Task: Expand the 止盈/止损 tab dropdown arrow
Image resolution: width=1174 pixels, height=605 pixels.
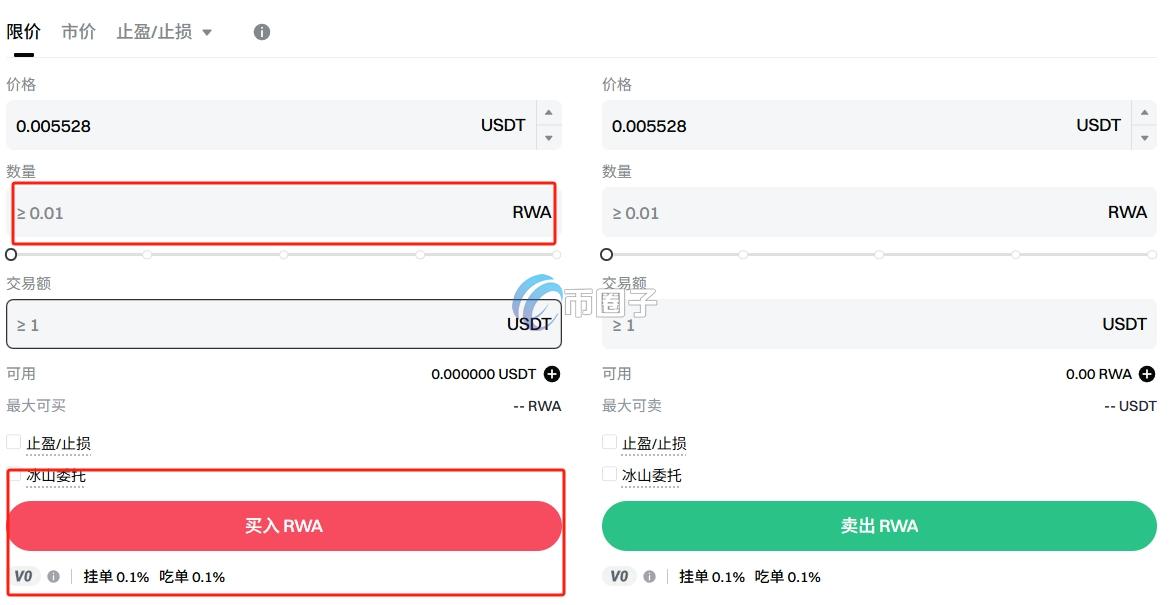Action: click(208, 31)
